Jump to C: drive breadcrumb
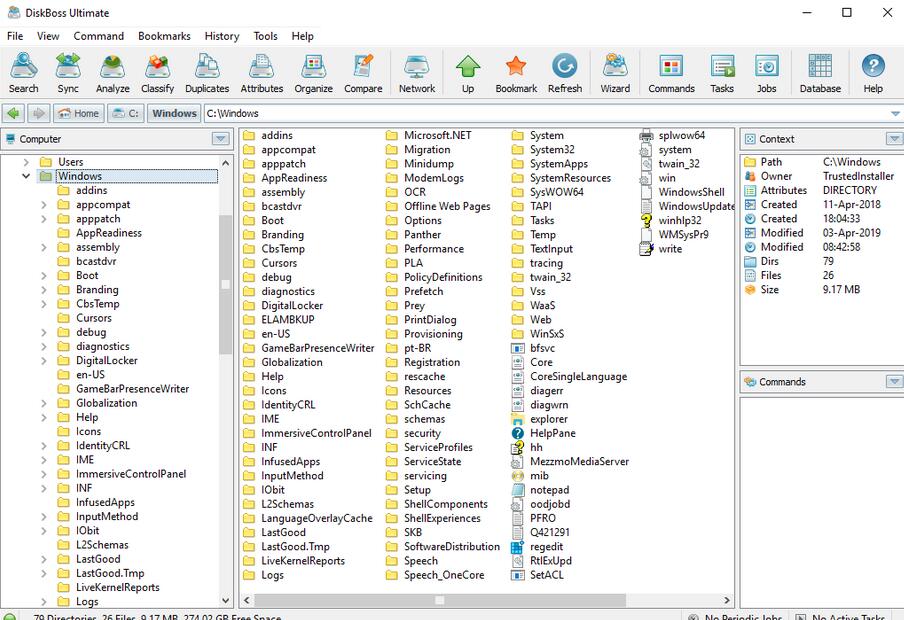This screenshot has height=620, width=904. point(126,113)
